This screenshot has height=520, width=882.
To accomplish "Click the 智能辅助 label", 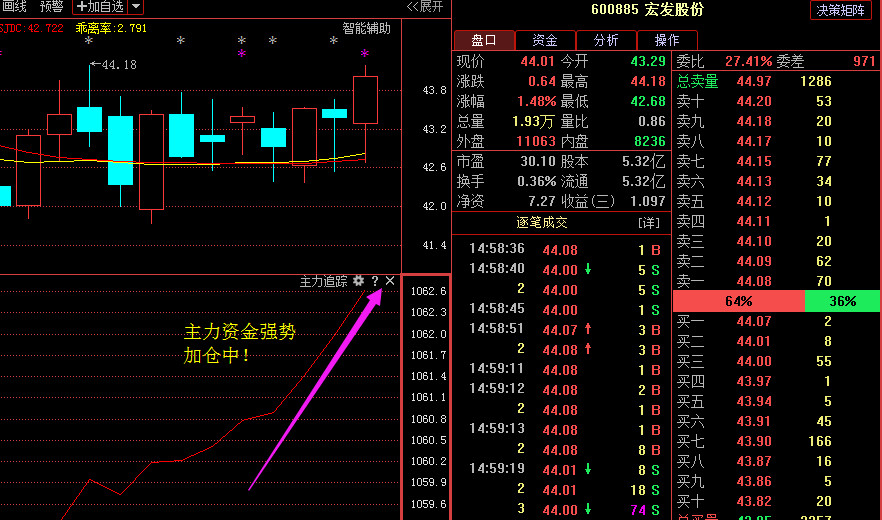I will 367,28.
